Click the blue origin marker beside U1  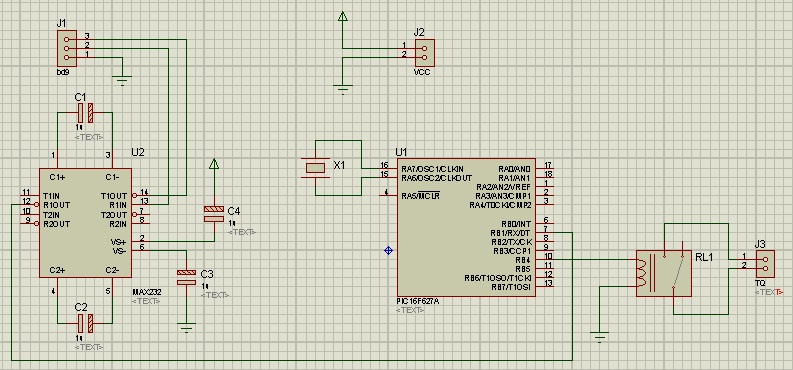[x=388, y=250]
